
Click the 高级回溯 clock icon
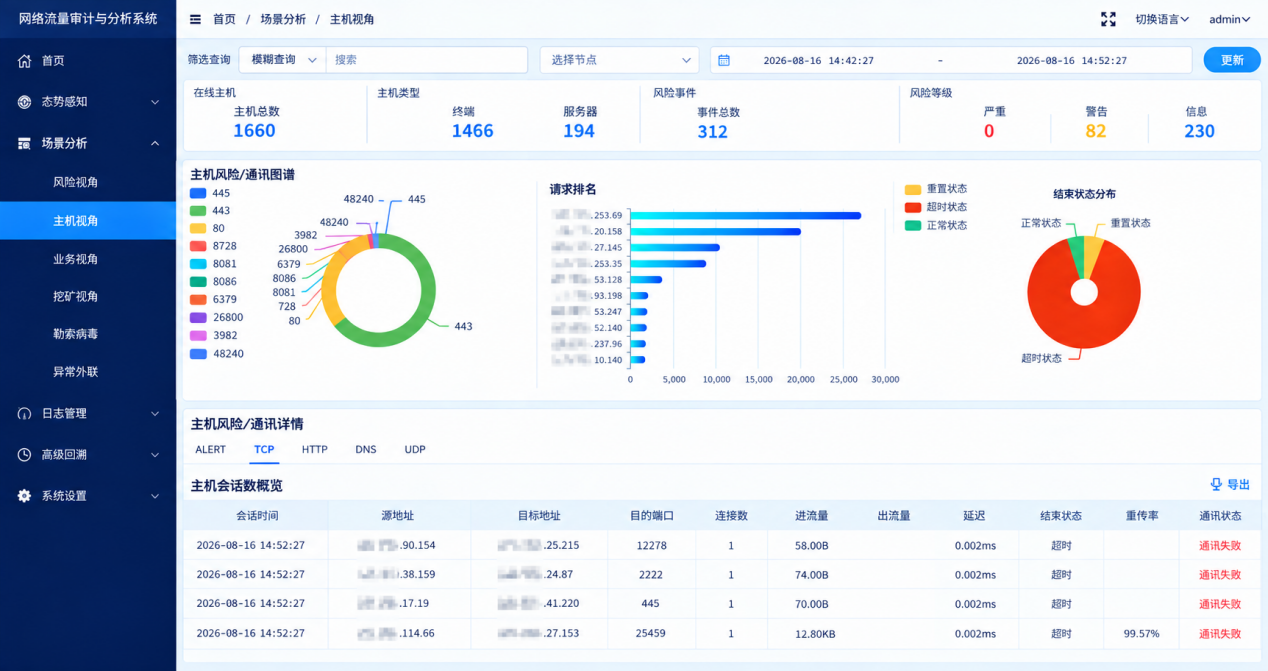(x=25, y=454)
